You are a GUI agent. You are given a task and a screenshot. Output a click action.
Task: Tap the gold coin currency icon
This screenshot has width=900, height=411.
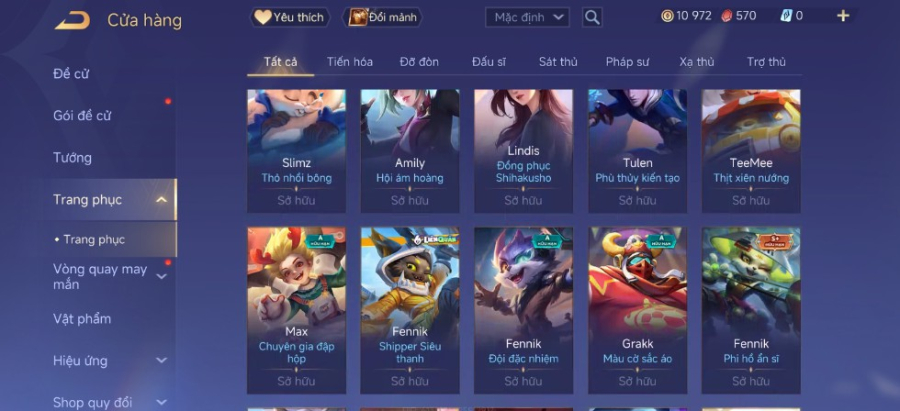667,16
